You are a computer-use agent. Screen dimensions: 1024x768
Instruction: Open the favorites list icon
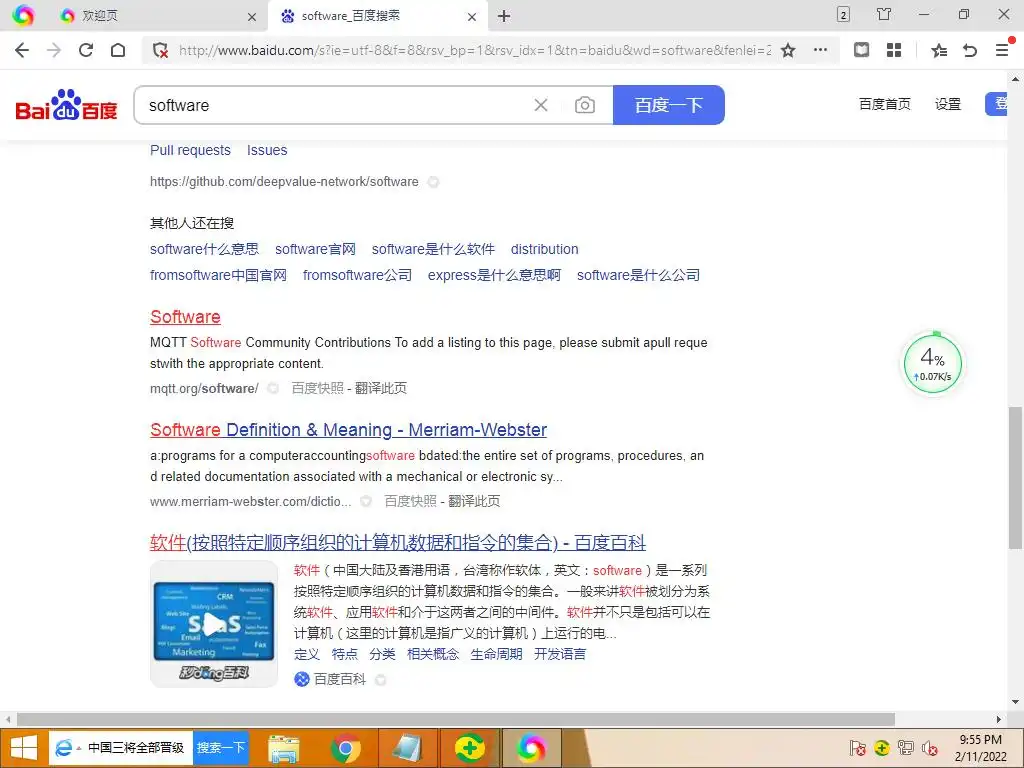tap(938, 50)
